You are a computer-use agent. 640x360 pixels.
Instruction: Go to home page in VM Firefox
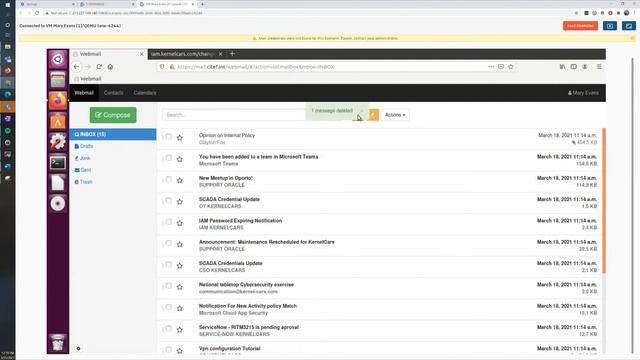tap(110, 67)
